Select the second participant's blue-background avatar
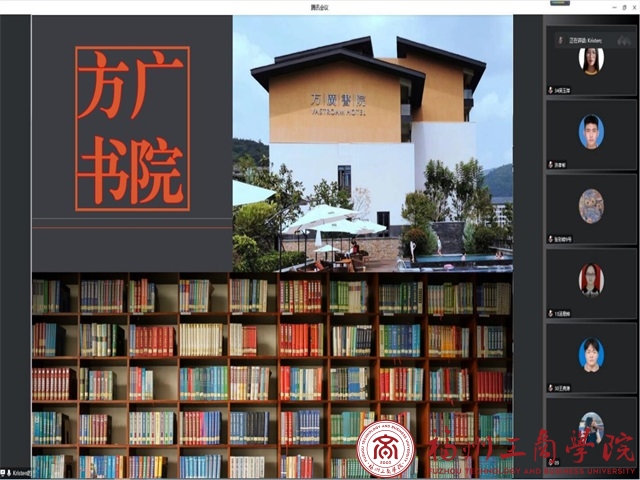The width and height of the screenshot is (640, 480). [x=591, y=132]
